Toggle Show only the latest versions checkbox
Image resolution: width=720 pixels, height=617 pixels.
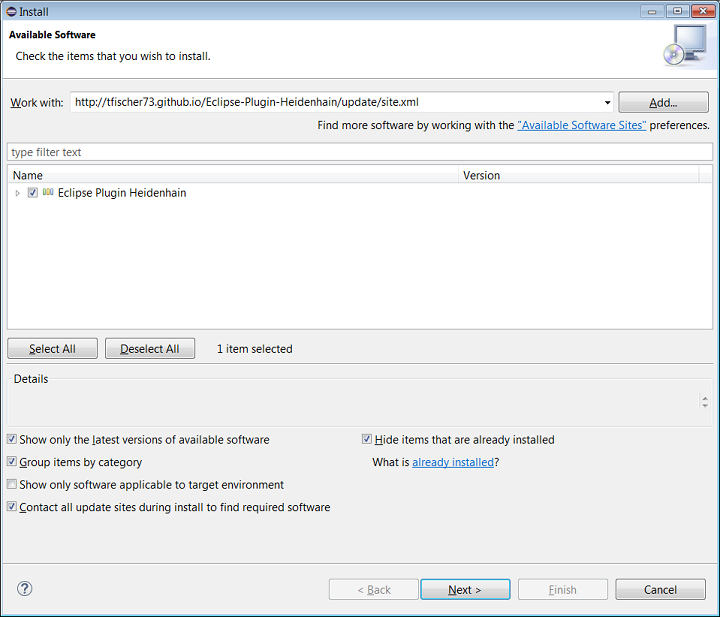click(x=12, y=439)
